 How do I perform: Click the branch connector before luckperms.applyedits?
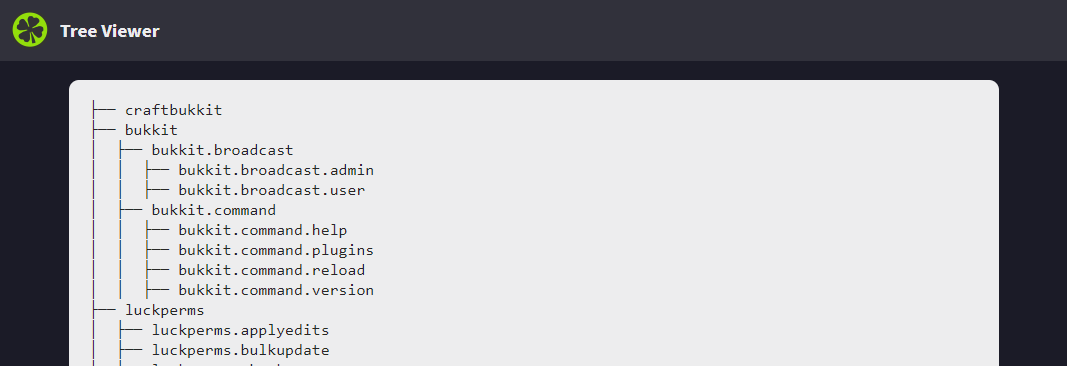[x=131, y=331]
